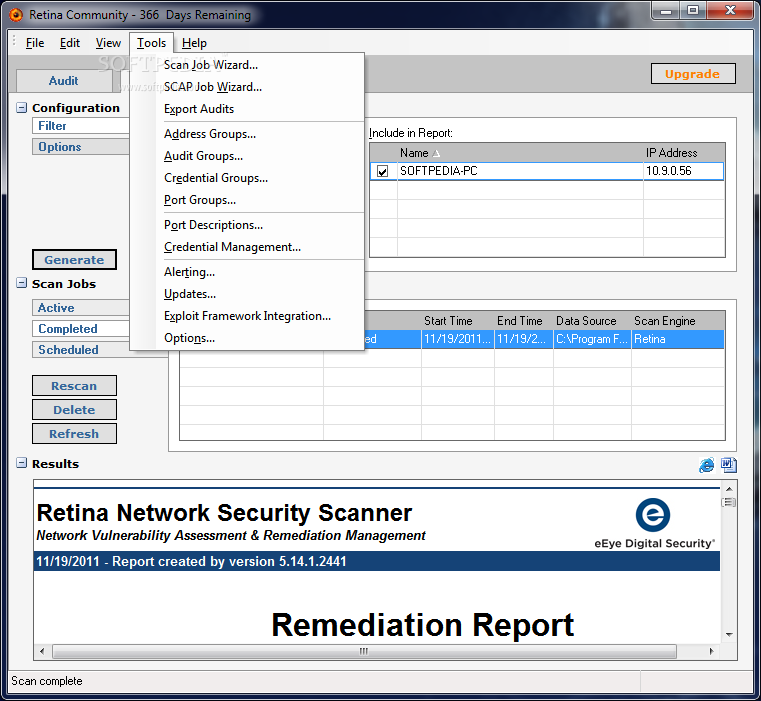Open the Help menu
Image resolution: width=761 pixels, height=701 pixels.
point(194,43)
